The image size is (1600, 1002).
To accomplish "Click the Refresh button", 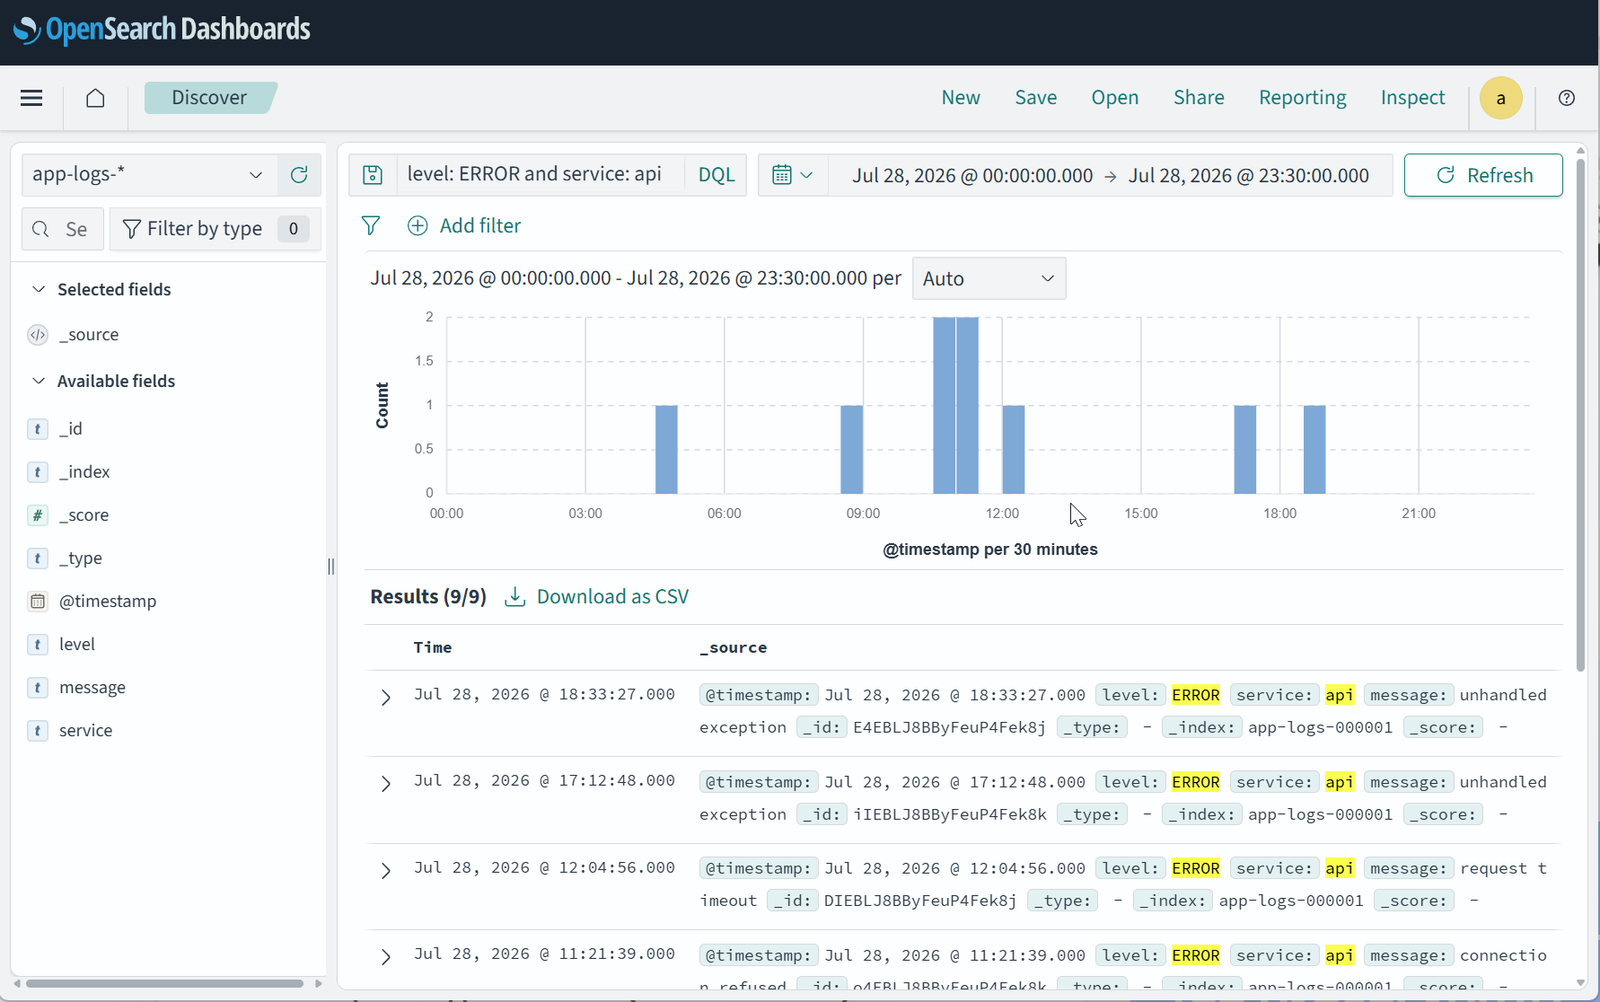I will 1483,175.
